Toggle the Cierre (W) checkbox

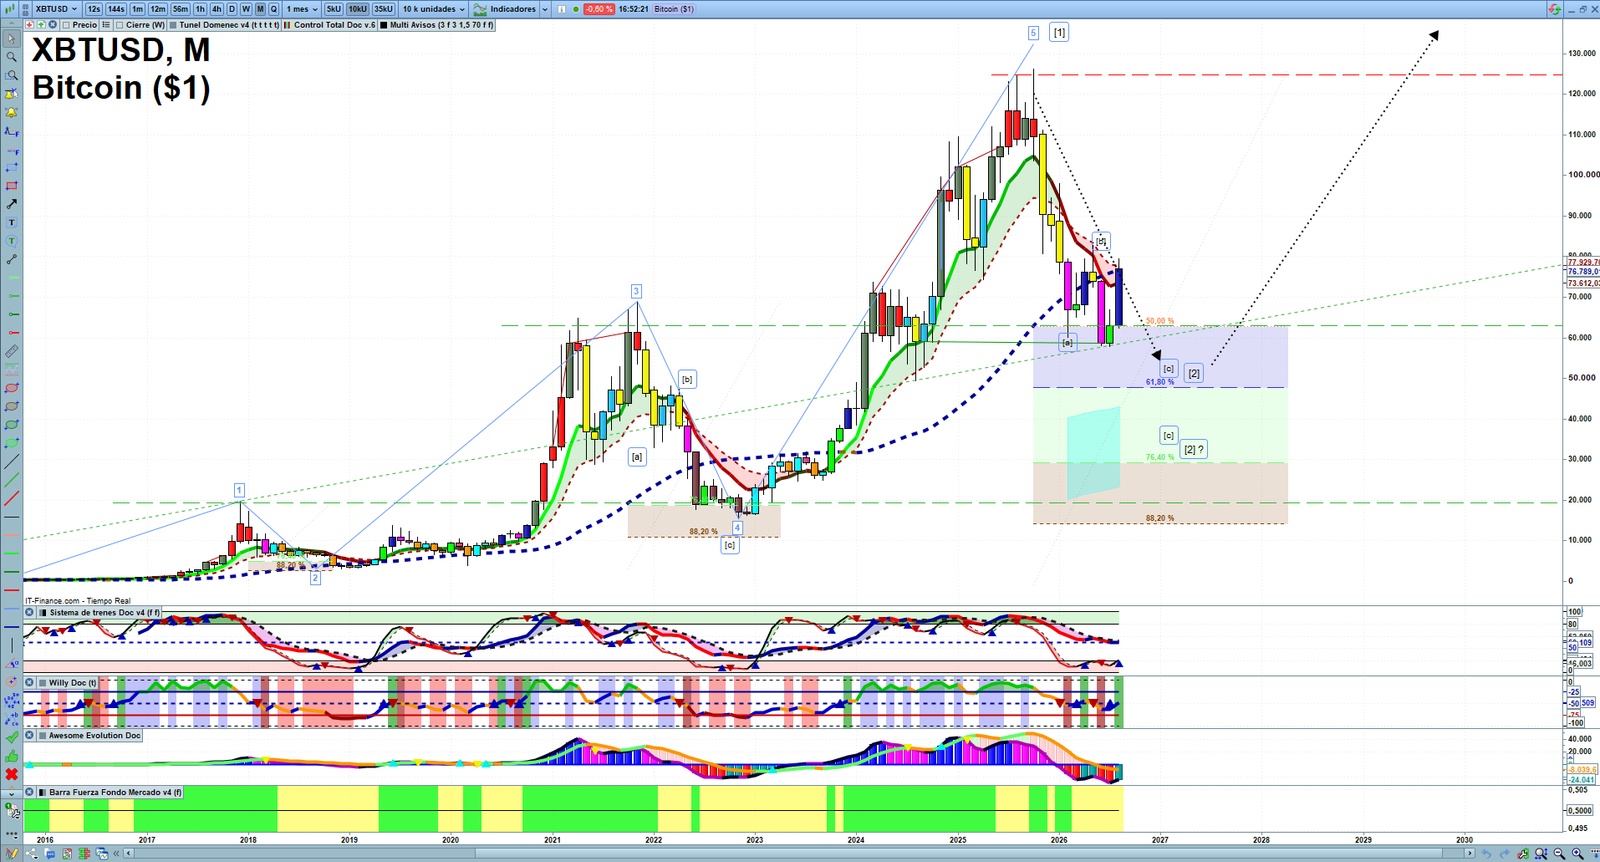(x=119, y=24)
